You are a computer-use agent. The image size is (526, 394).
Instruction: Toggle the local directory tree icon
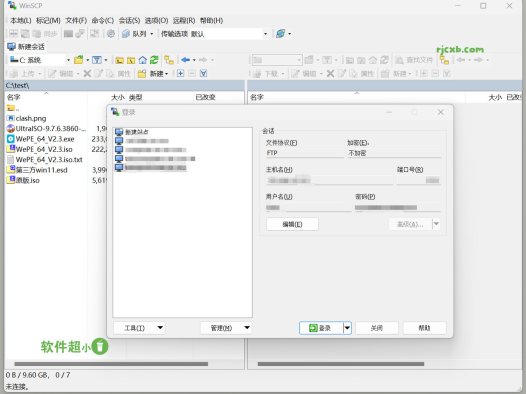(169, 60)
